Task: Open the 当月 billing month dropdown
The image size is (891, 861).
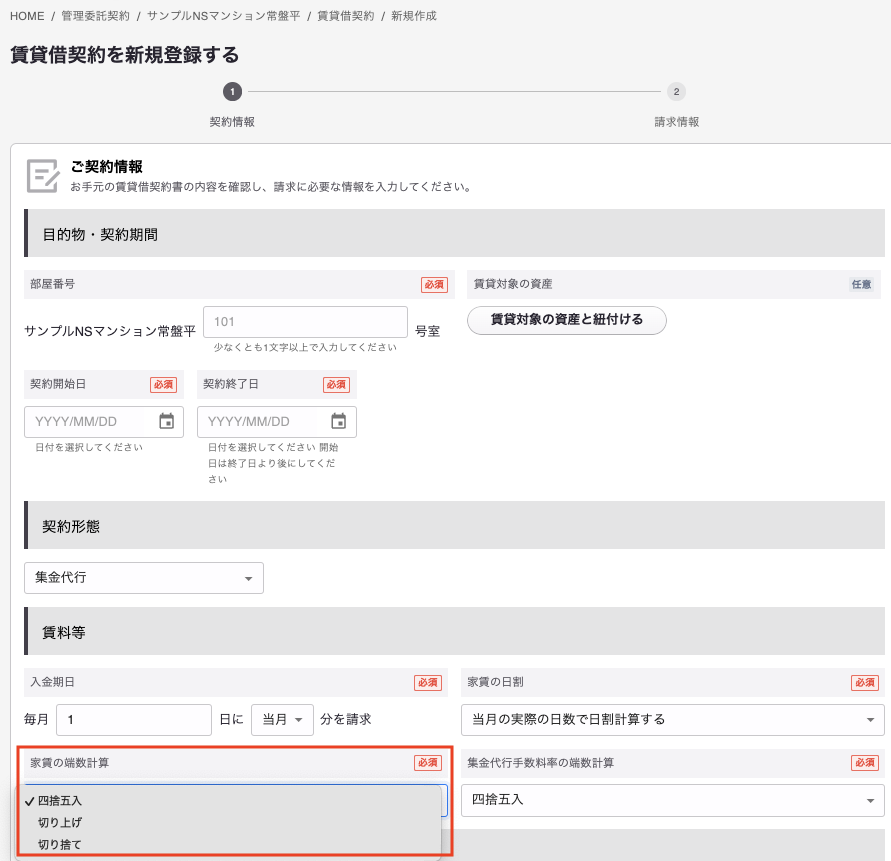Action: point(282,719)
